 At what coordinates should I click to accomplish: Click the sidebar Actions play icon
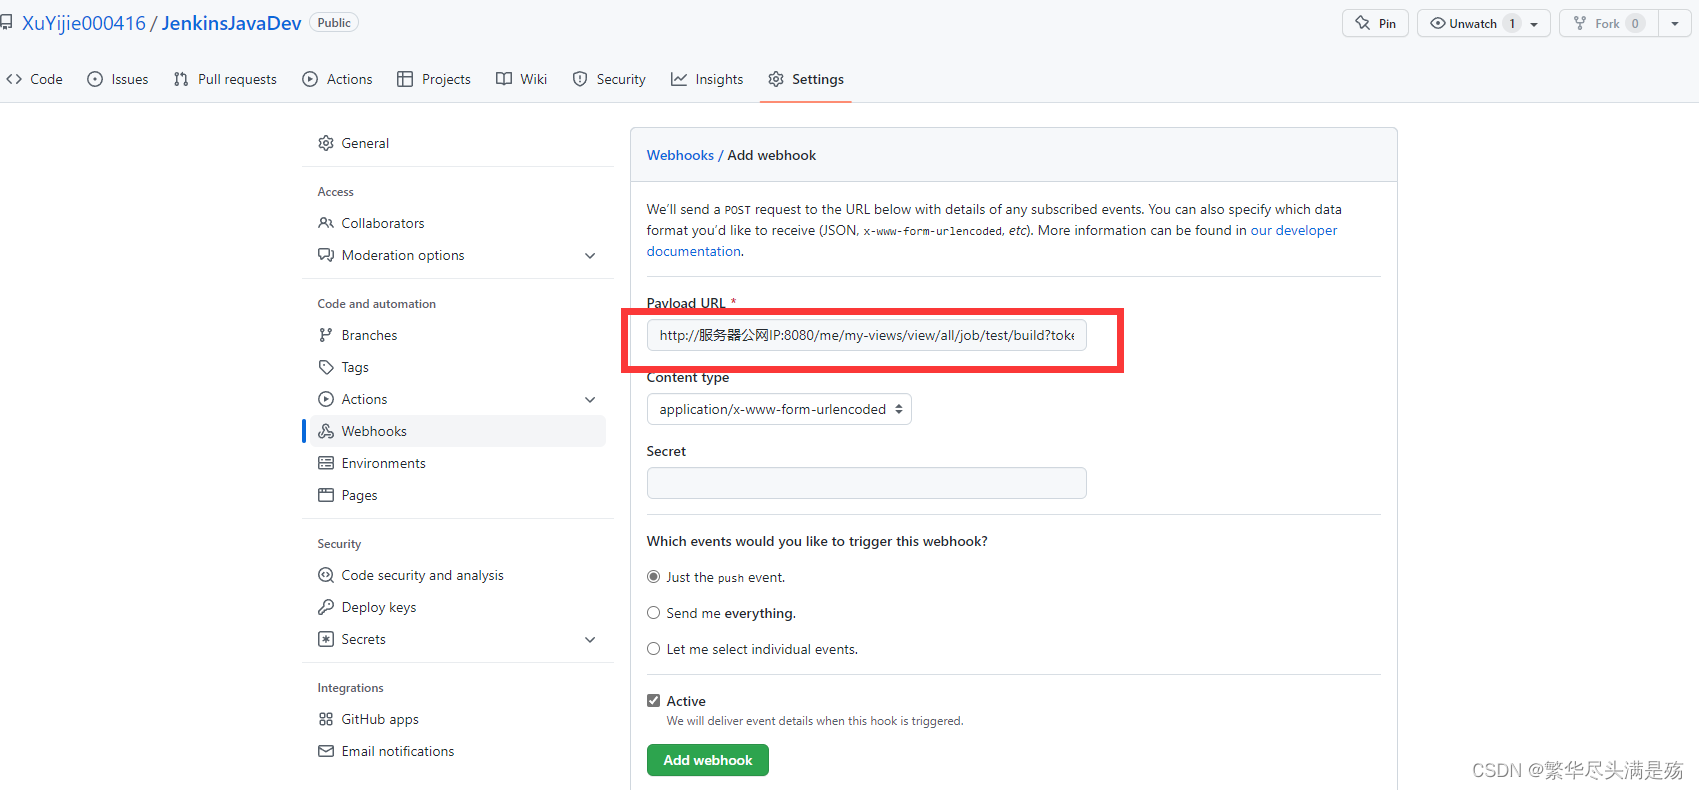[326, 399]
